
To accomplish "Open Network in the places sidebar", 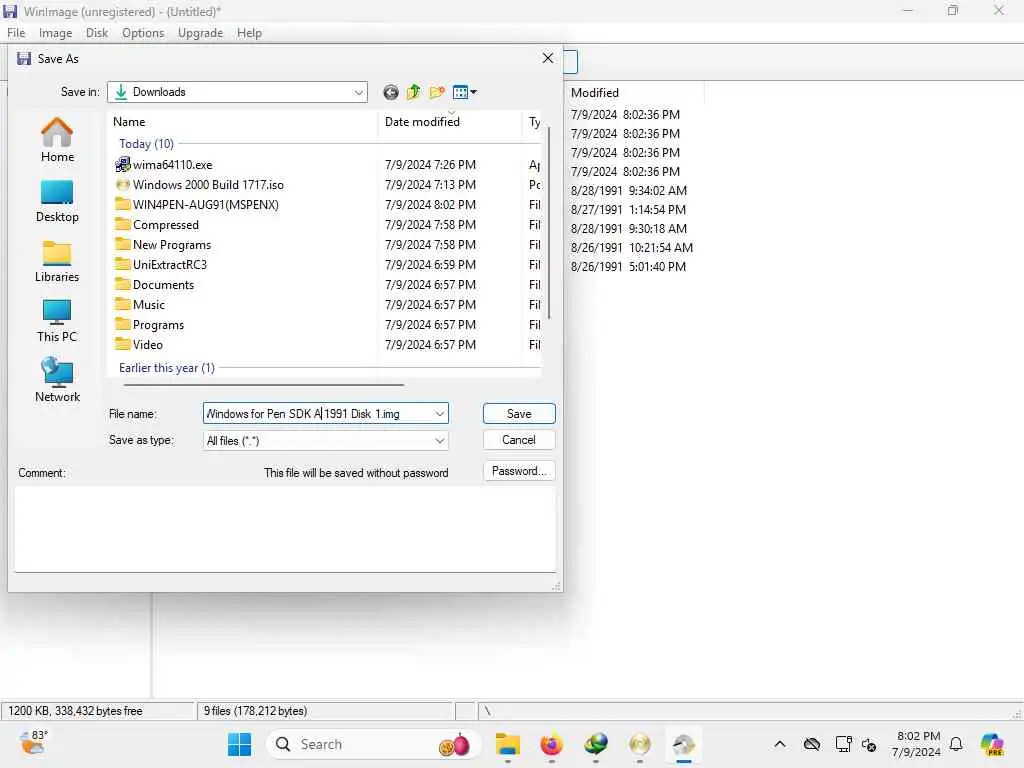I will (57, 381).
